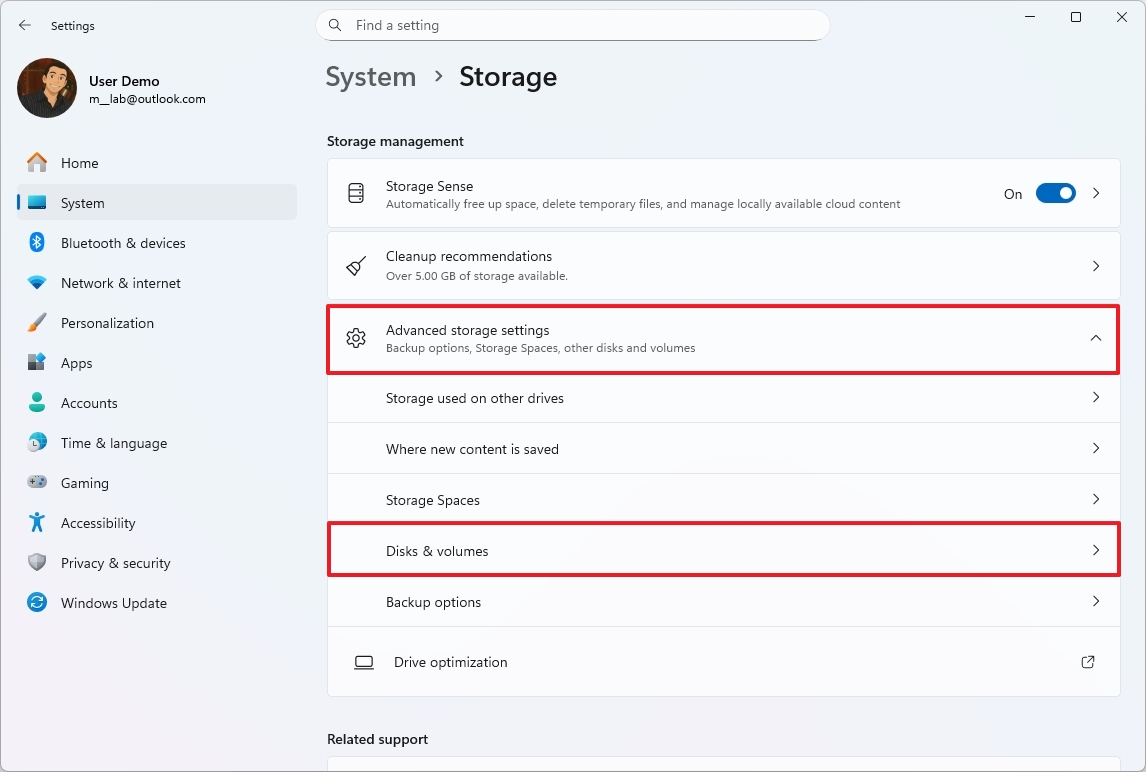Click the Windows Update icon

point(36,603)
